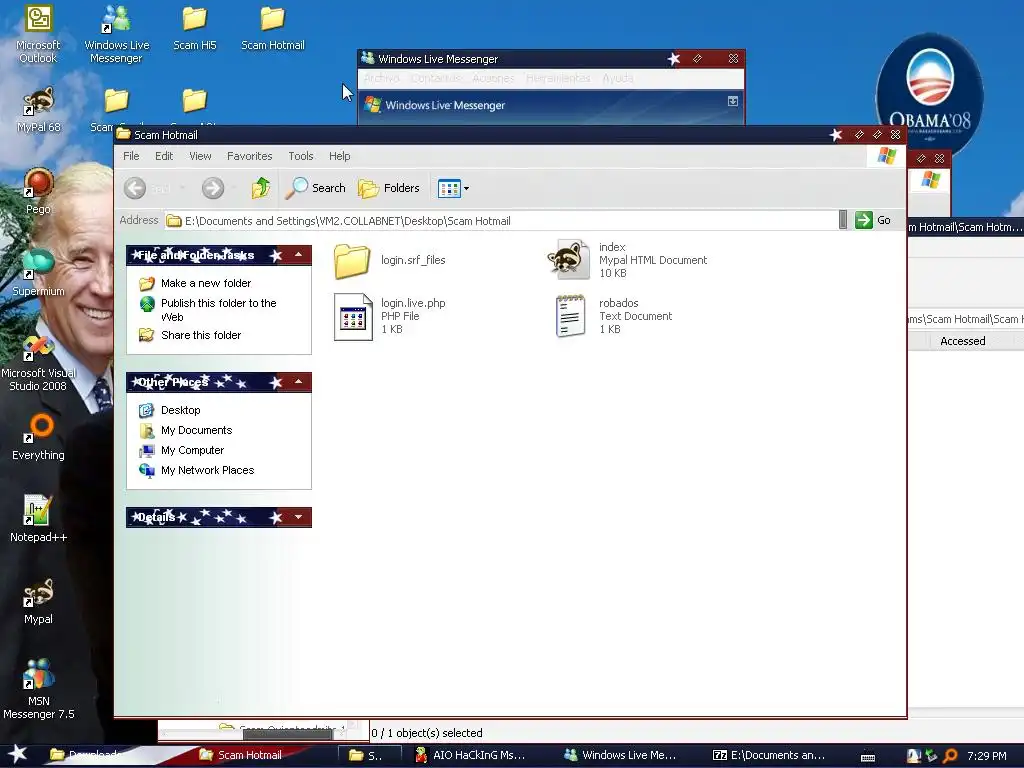Click the keyboard icon near system tray

[x=868, y=757]
